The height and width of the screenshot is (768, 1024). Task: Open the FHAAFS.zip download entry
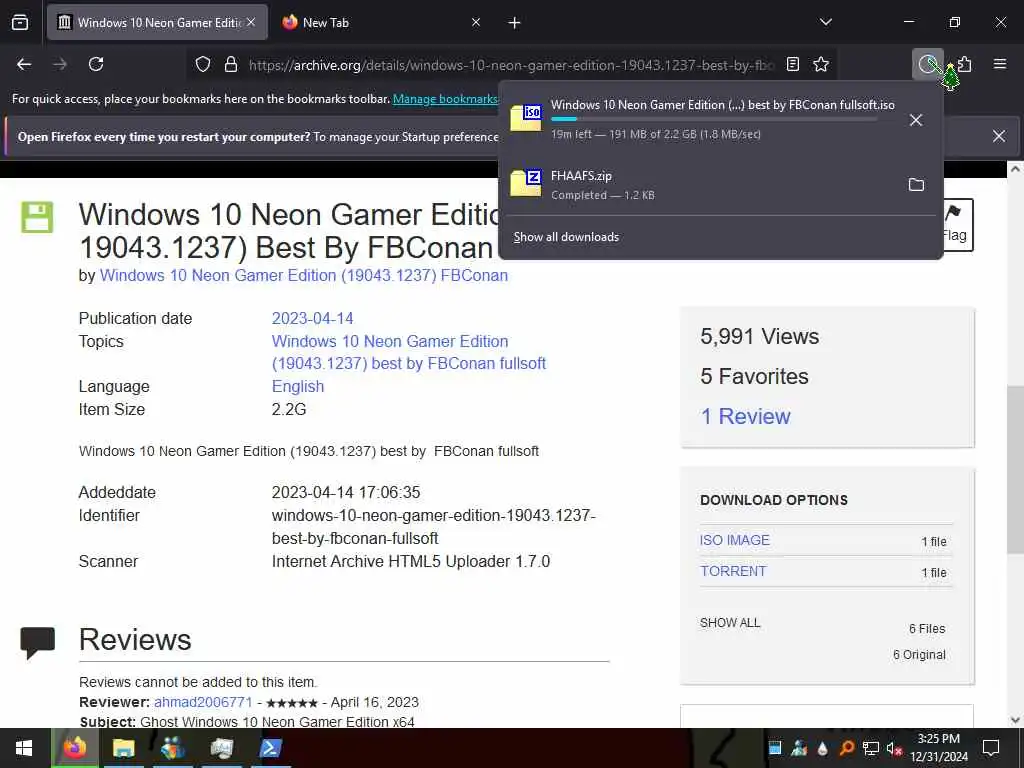click(x=702, y=185)
